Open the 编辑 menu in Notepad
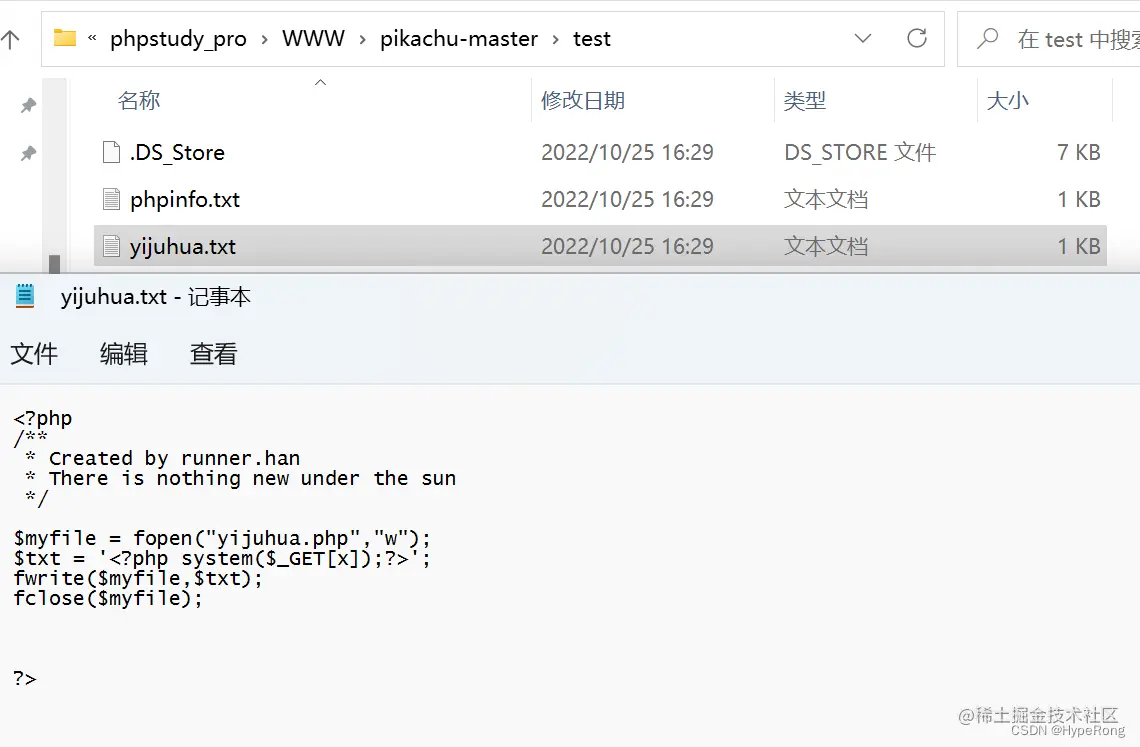 click(x=124, y=354)
